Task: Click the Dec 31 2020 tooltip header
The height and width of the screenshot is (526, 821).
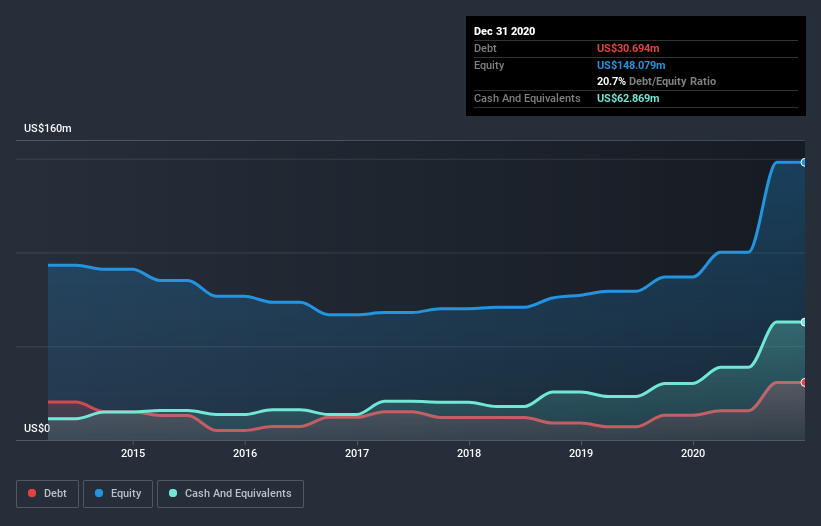Action: (504, 31)
